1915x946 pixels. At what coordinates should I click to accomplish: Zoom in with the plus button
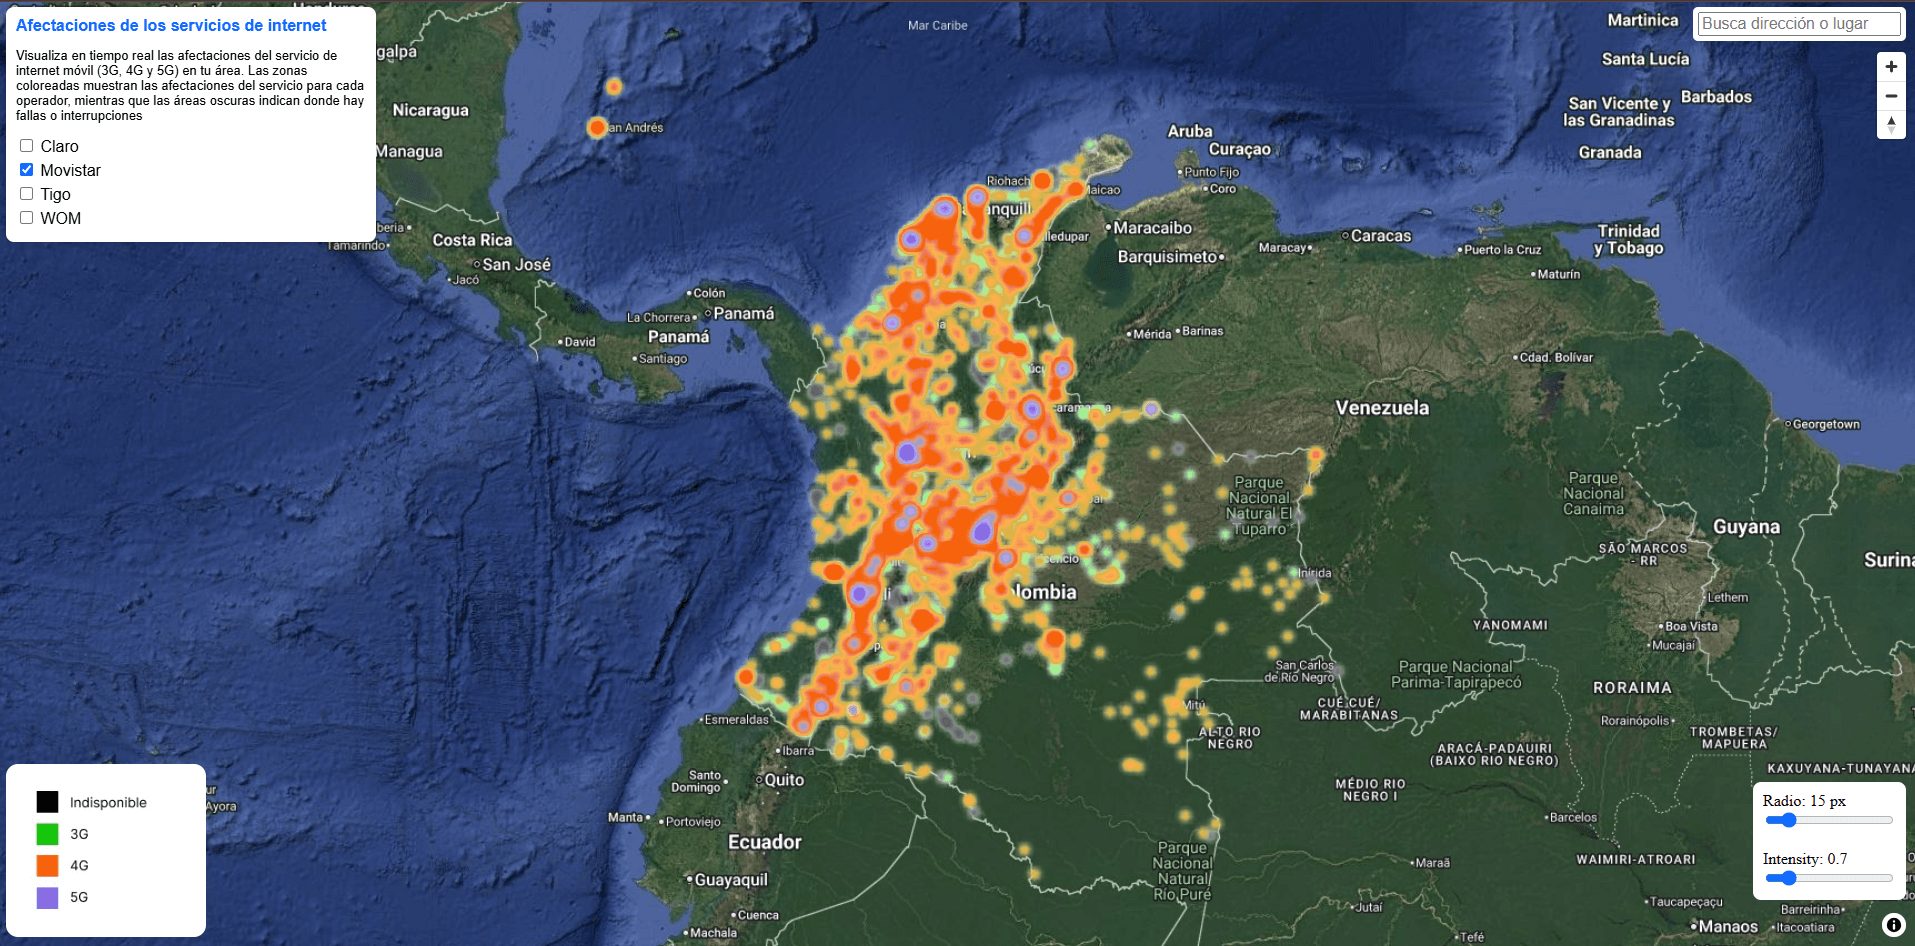[x=1891, y=67]
